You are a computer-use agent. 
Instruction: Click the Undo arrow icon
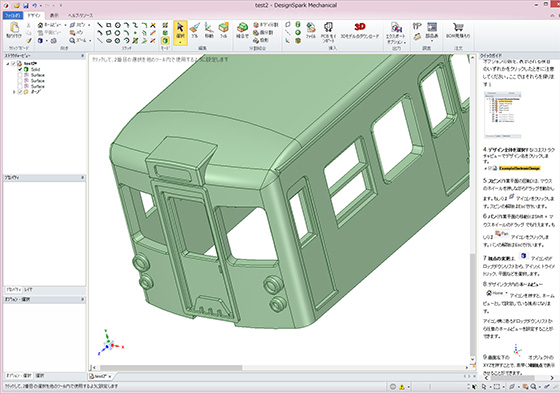click(34, 6)
